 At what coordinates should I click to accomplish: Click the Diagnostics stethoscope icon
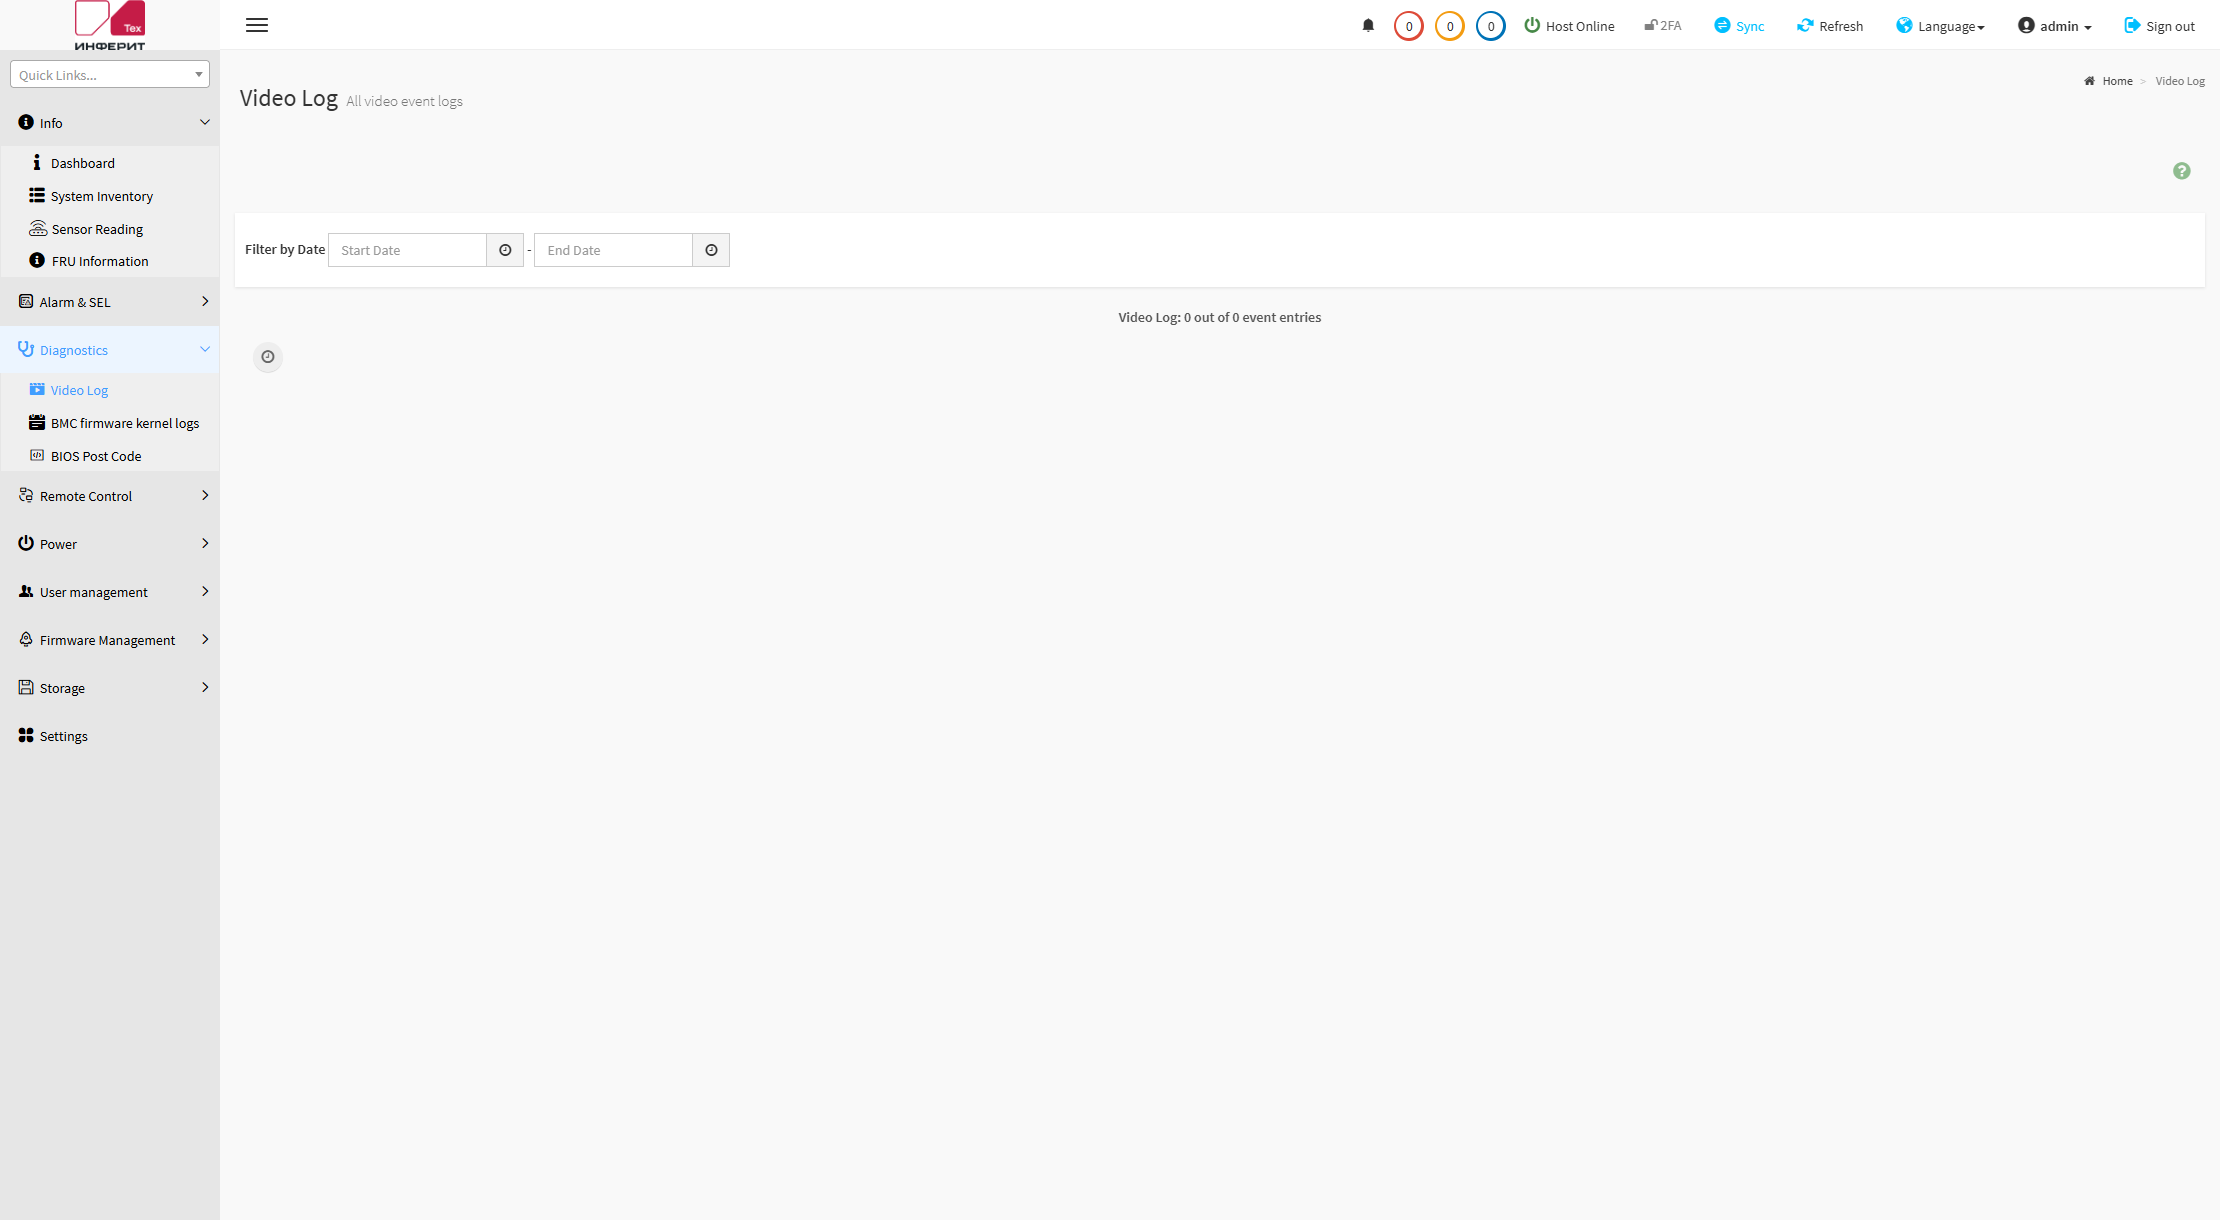(26, 349)
